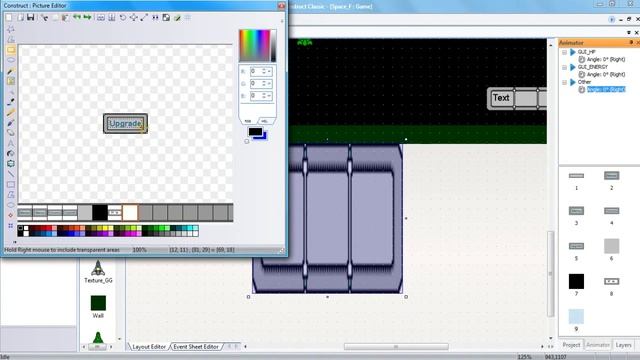Click the New image icon in Picture Editor
640x360 pixels.
[x=9, y=18]
